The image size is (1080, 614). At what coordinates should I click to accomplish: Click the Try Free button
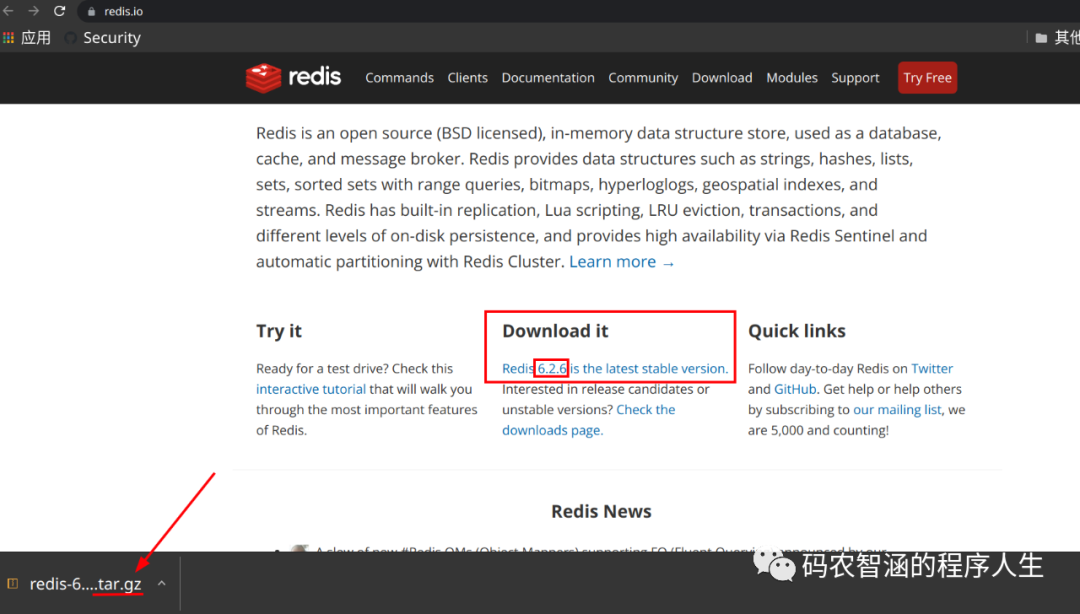[928, 78]
